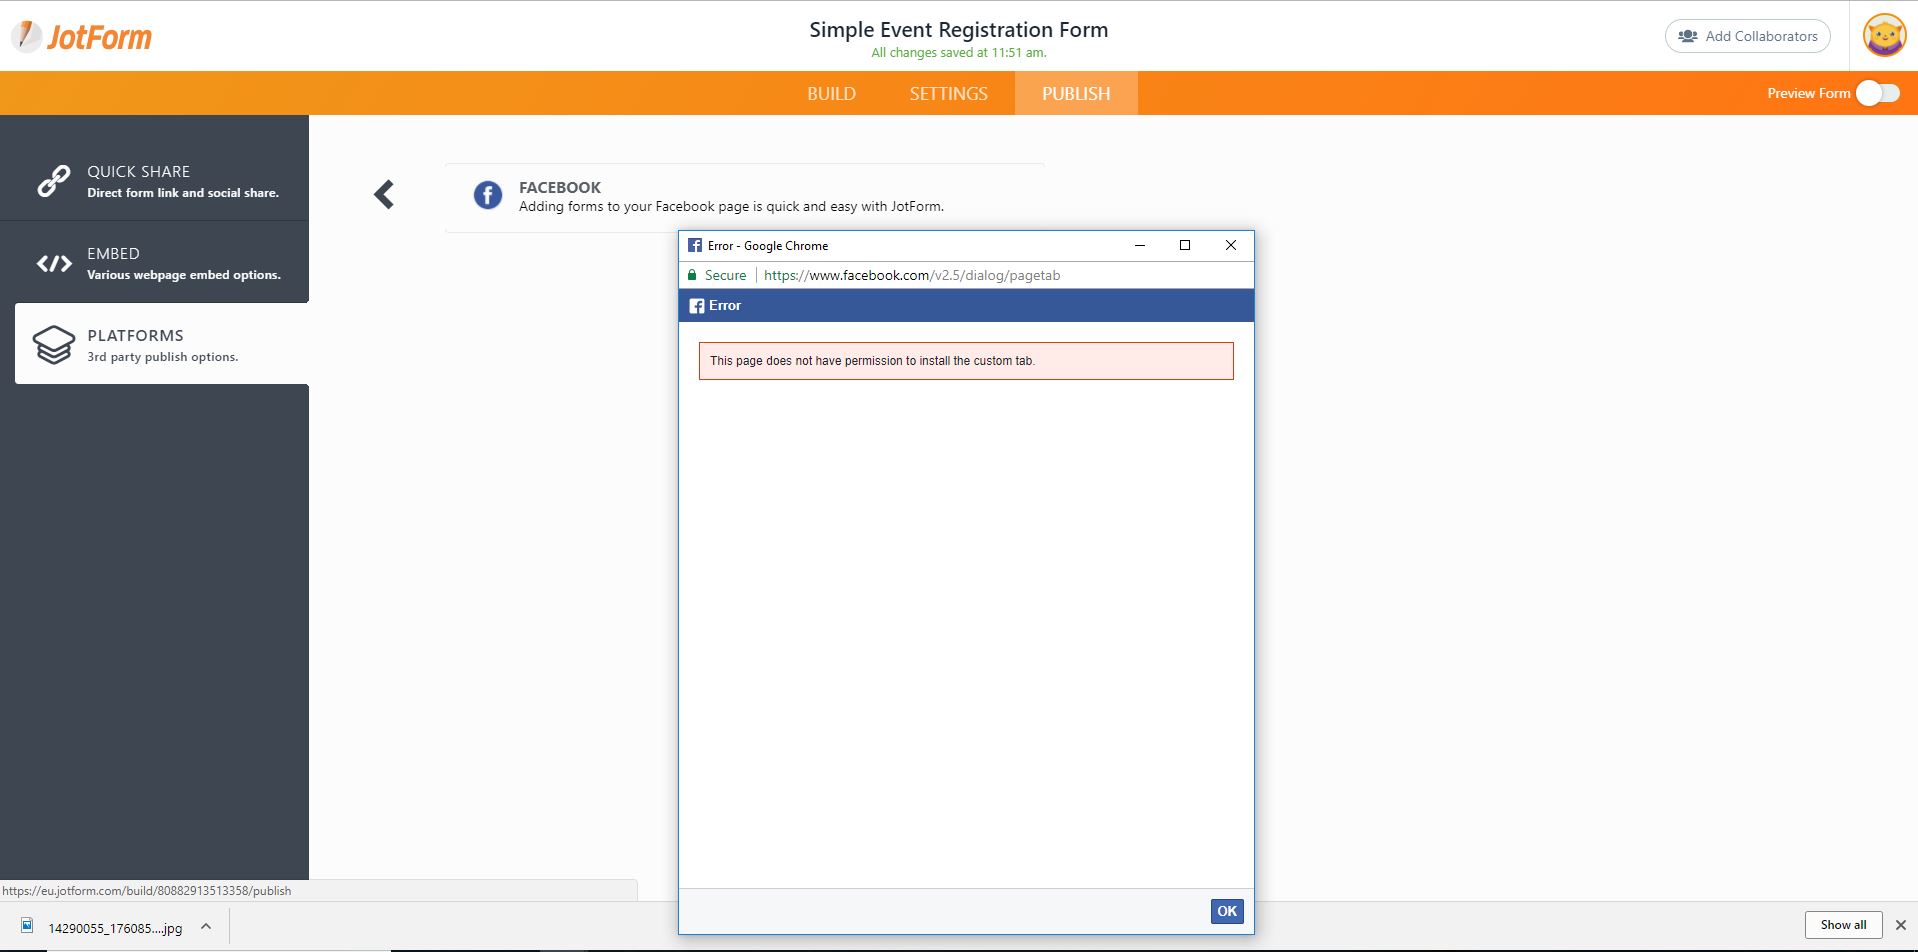Viewport: 1918px width, 952px height.
Task: Switch to the SETTINGS tab
Action: click(948, 93)
